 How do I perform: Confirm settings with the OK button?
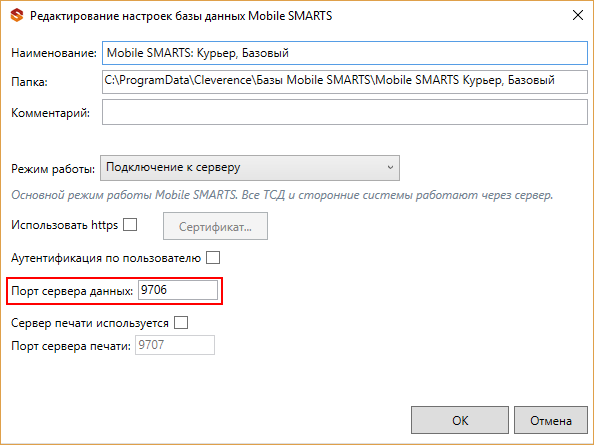click(x=460, y=420)
